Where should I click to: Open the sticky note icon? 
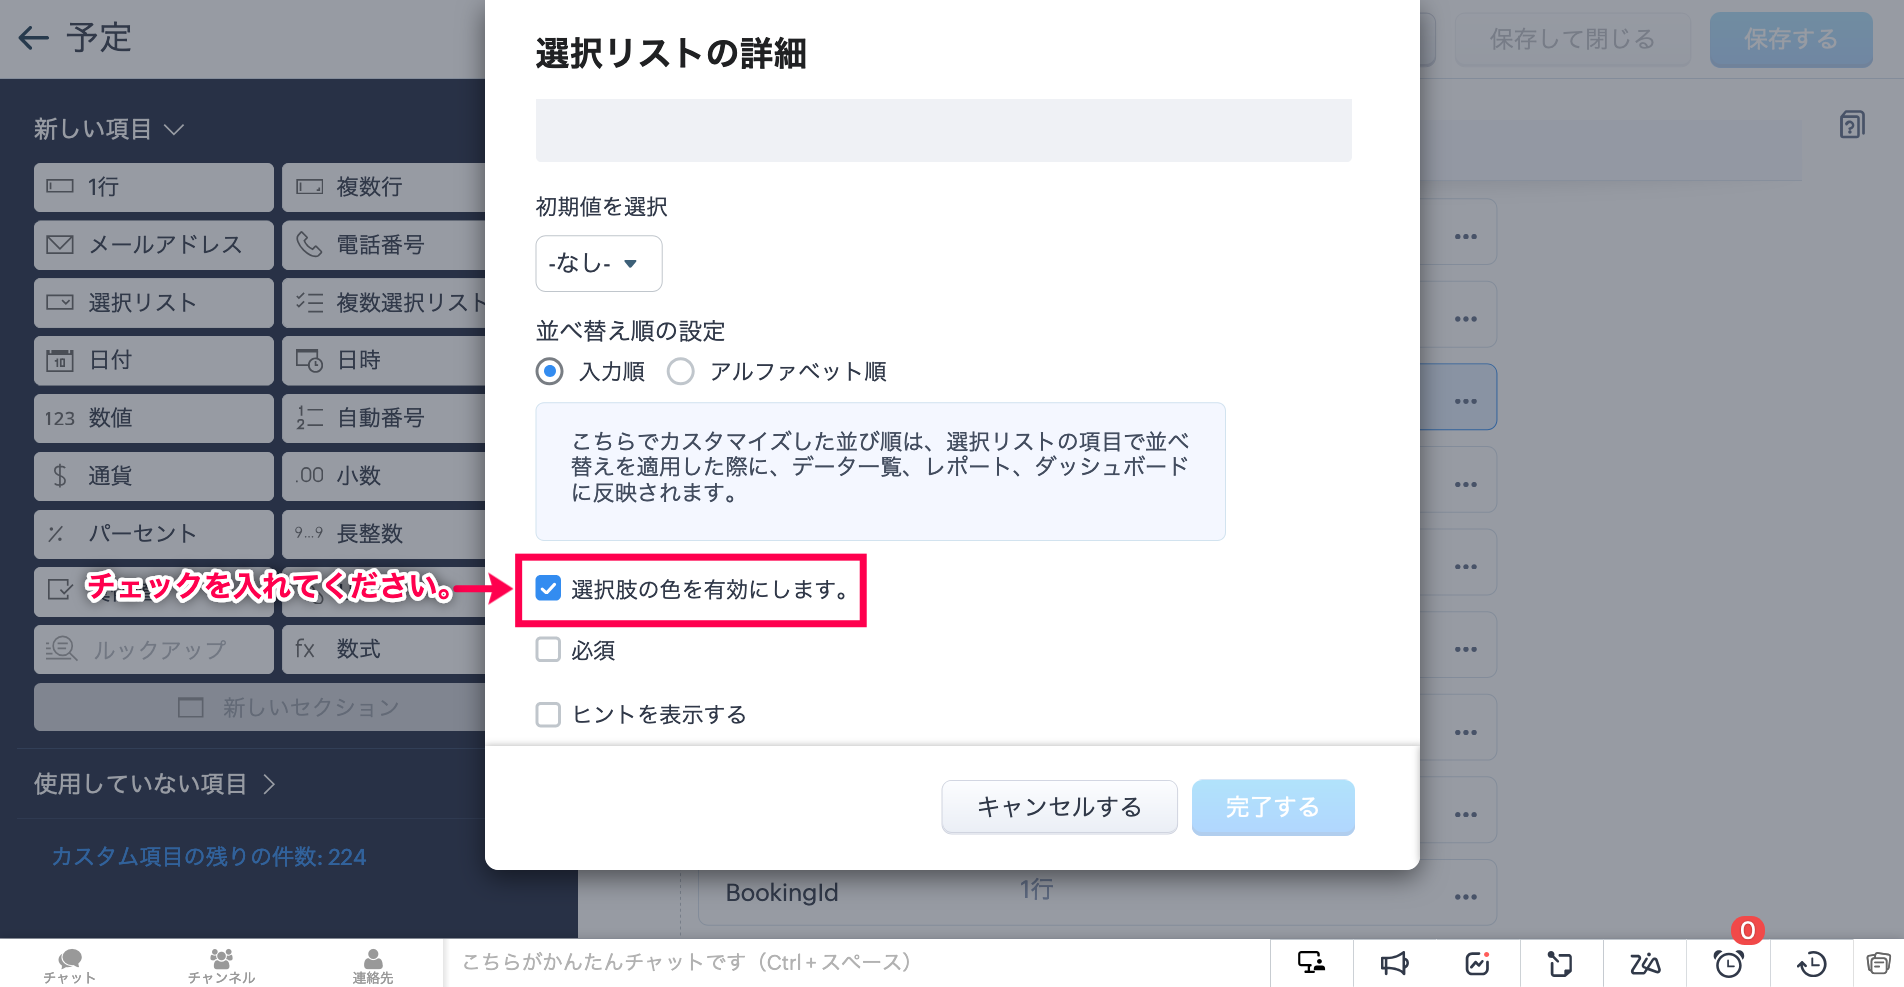pyautogui.click(x=1560, y=963)
